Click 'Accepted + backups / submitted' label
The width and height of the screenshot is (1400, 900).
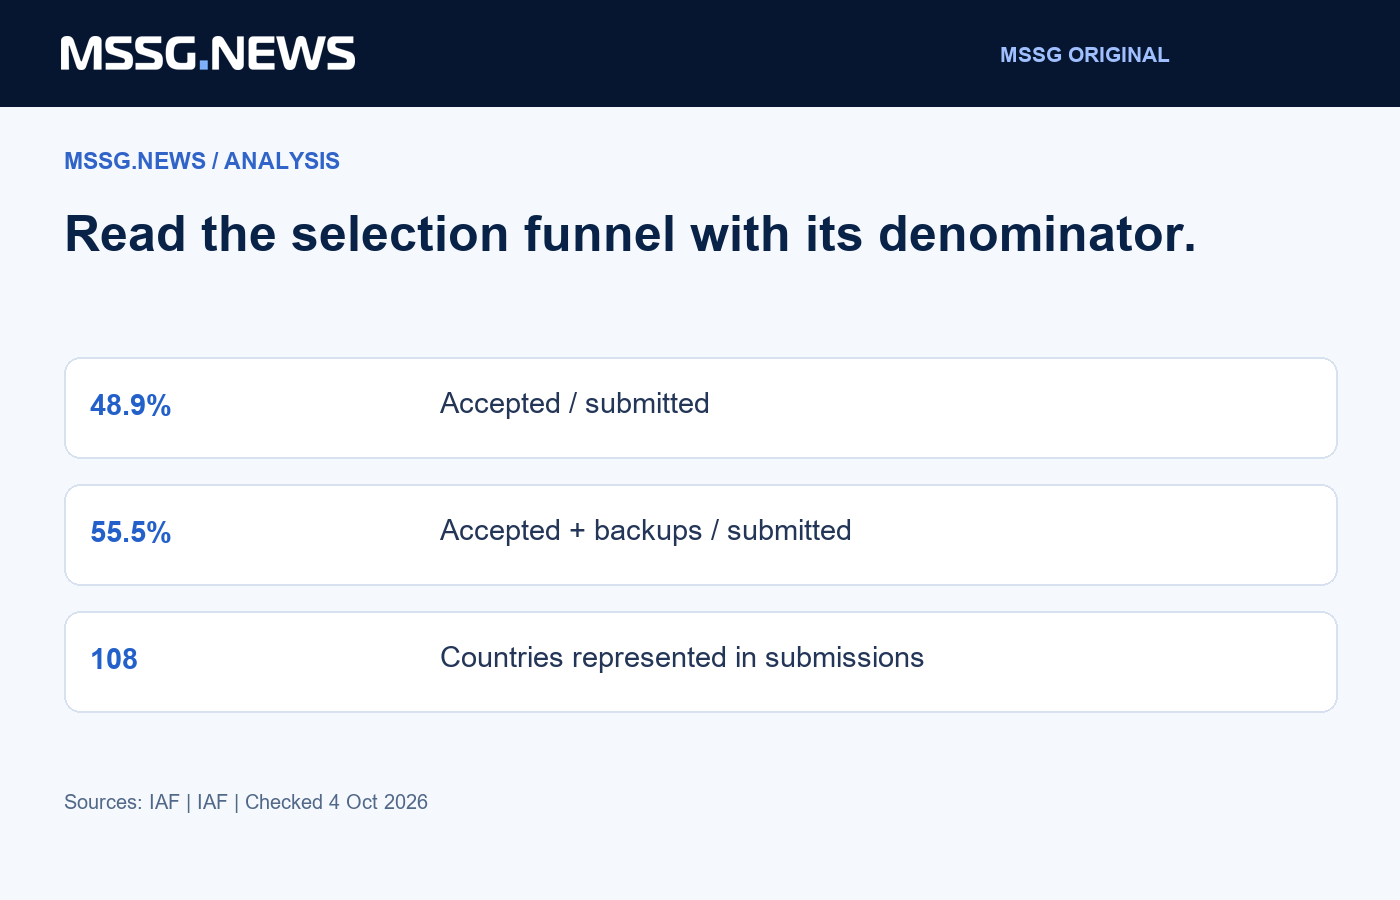pos(645,530)
